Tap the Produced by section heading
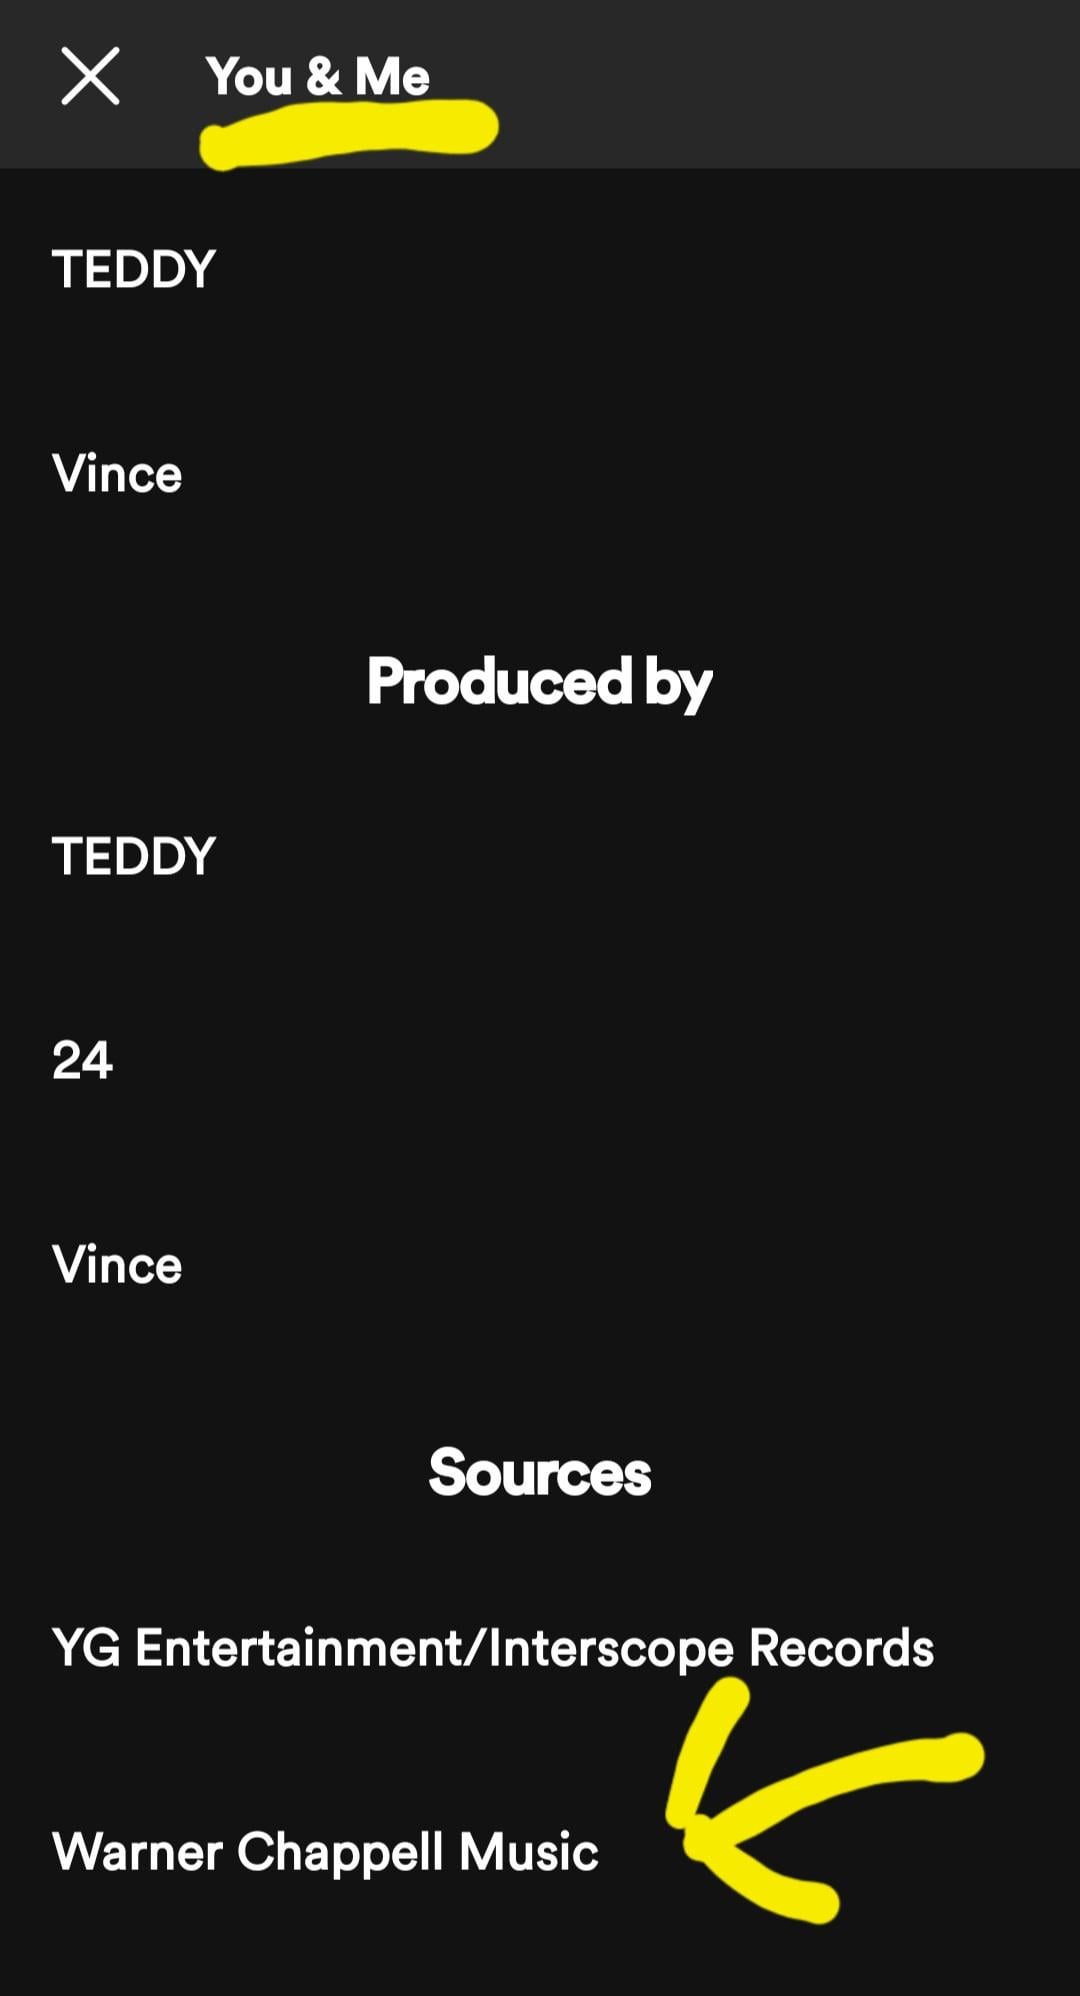Image resolution: width=1080 pixels, height=1996 pixels. coord(539,682)
